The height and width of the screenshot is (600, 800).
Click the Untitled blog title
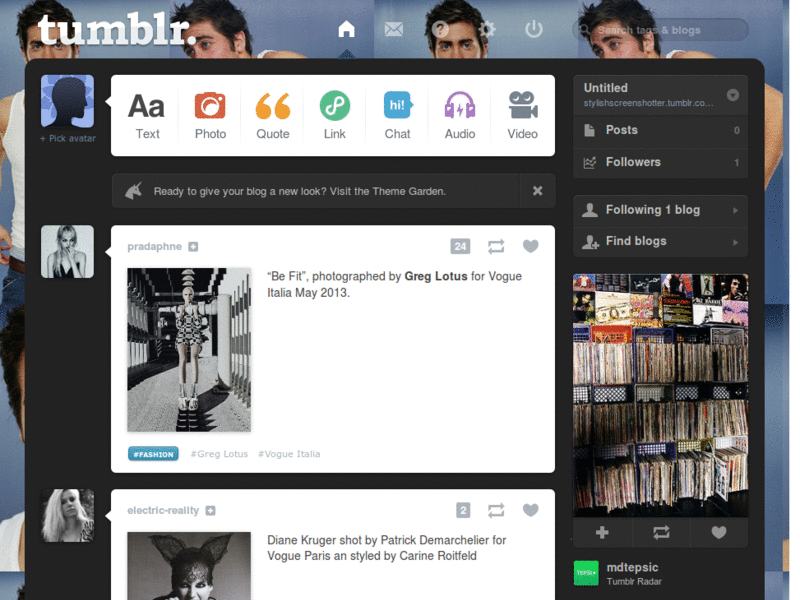[x=606, y=88]
